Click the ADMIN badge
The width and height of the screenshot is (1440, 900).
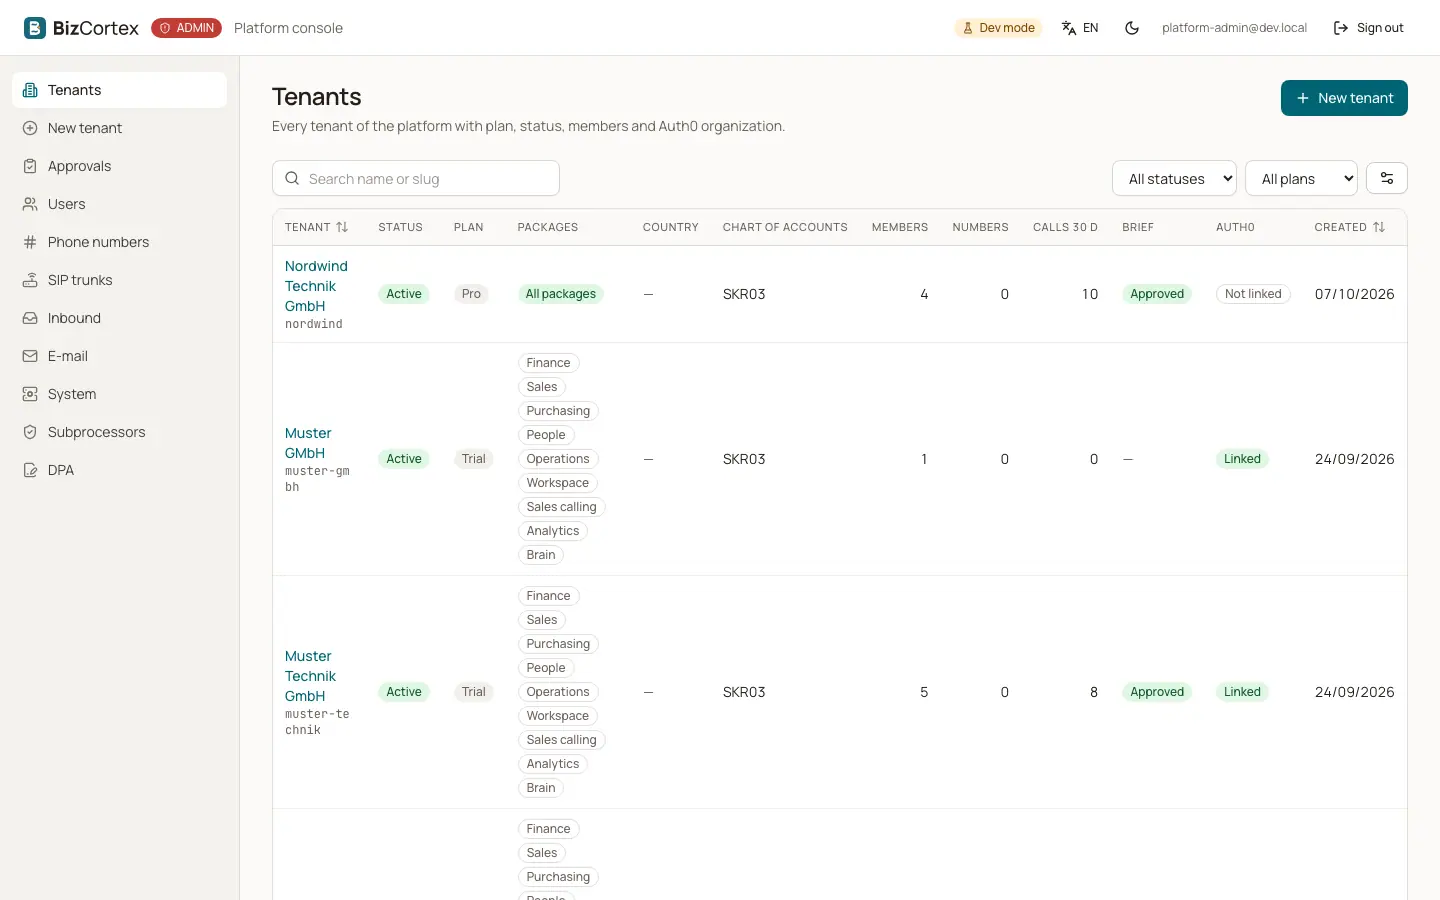click(186, 28)
